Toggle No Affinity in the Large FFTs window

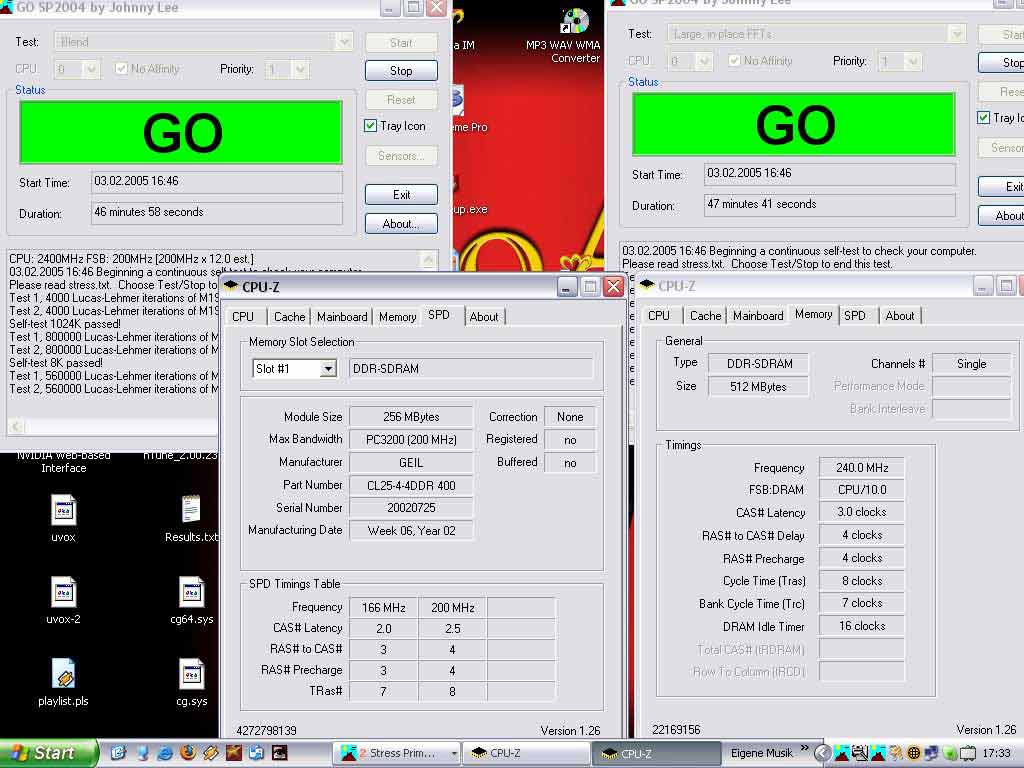pos(734,61)
